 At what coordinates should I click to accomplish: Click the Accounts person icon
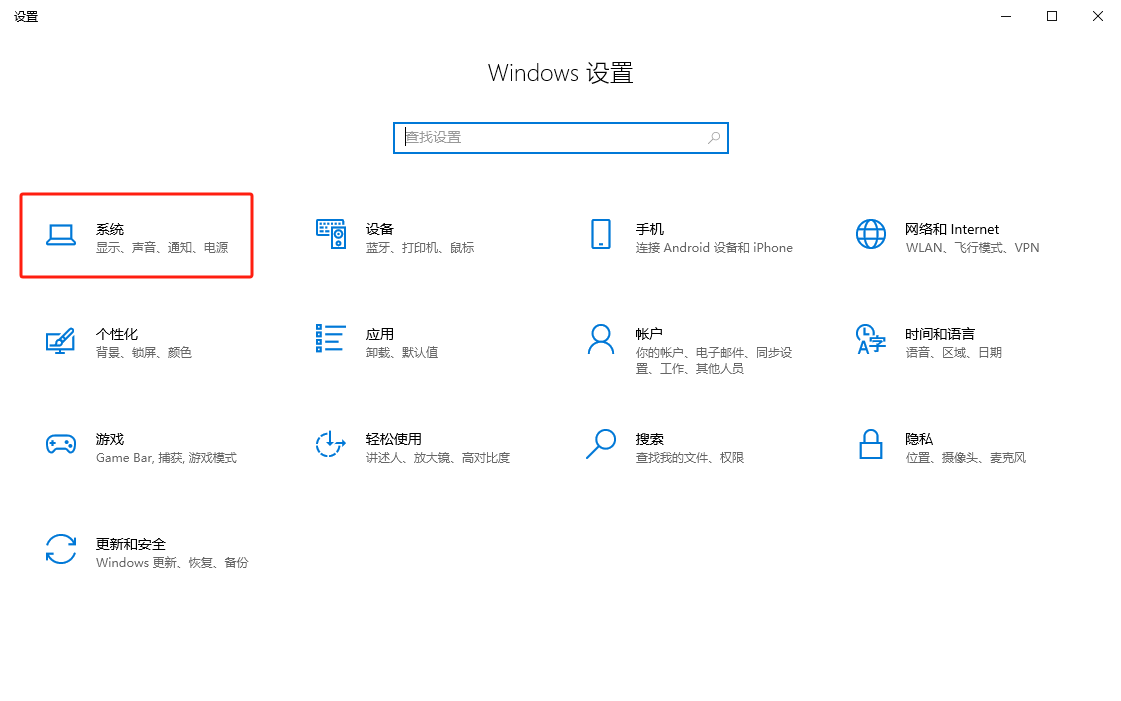[x=600, y=340]
